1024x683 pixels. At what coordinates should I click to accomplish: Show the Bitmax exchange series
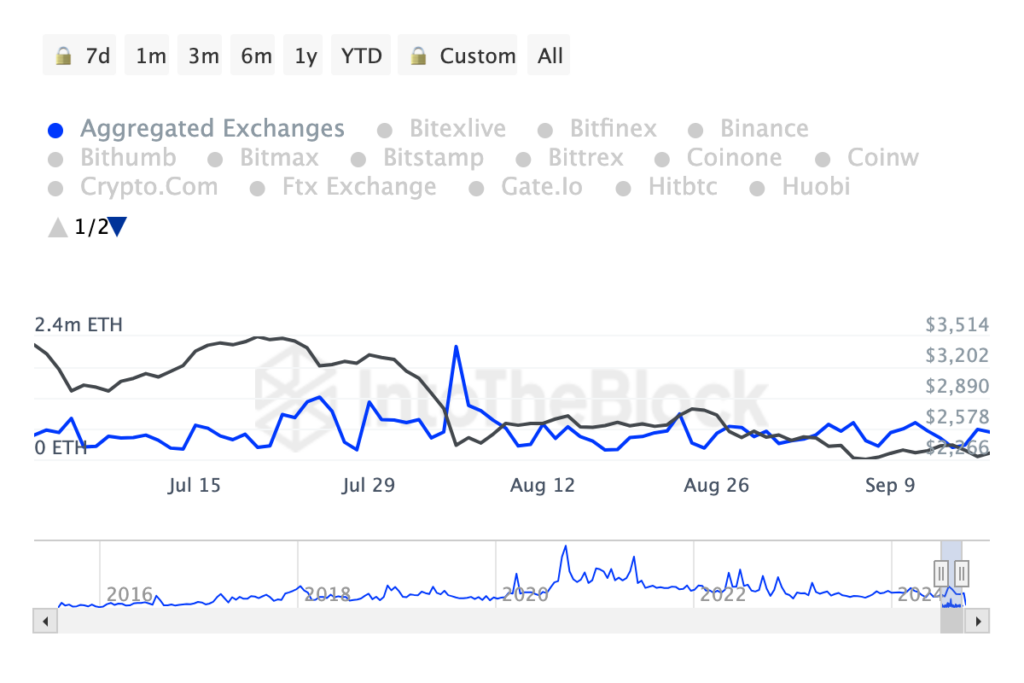(263, 157)
